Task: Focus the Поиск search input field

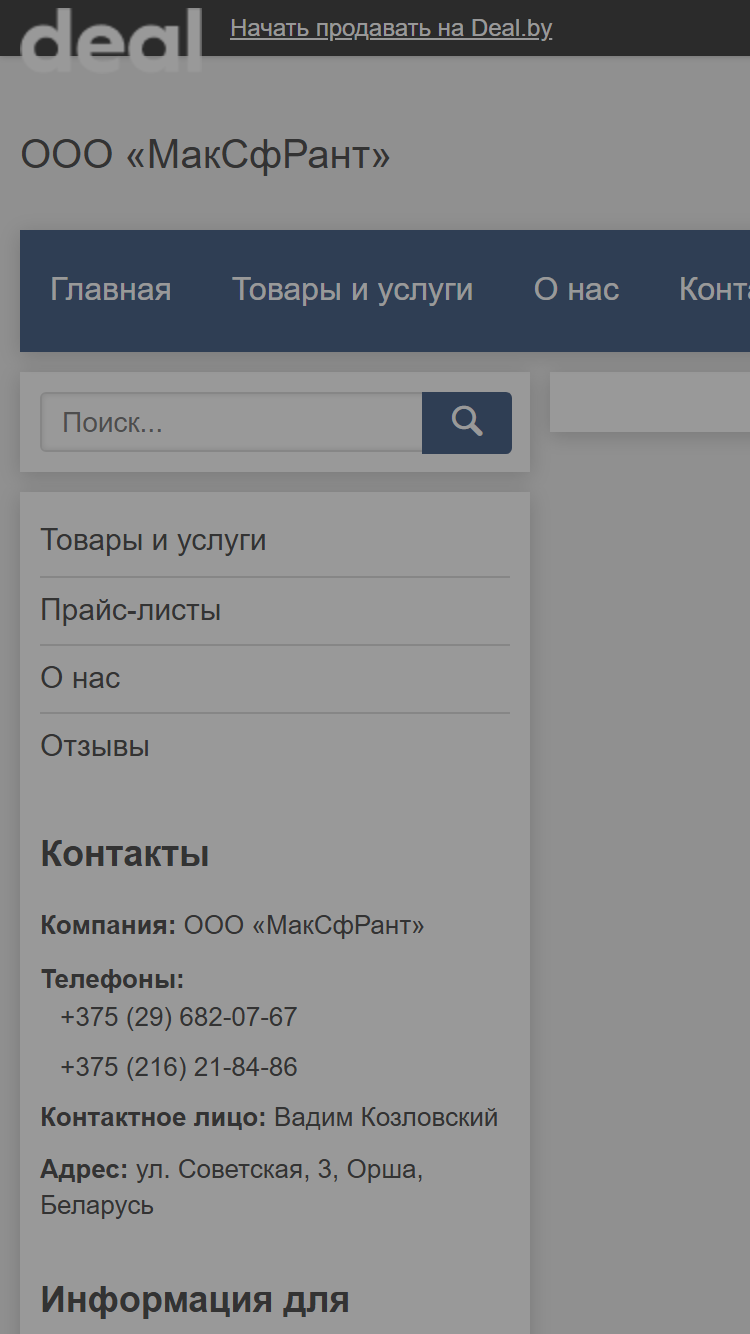Action: (231, 422)
